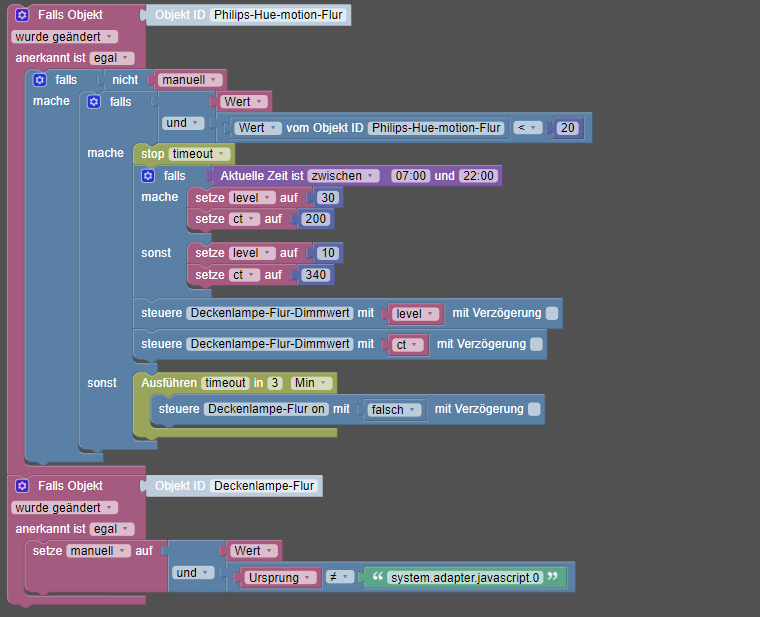Open 'egal' dropdown in Deckenlampe-Flur trigger

coord(111,529)
